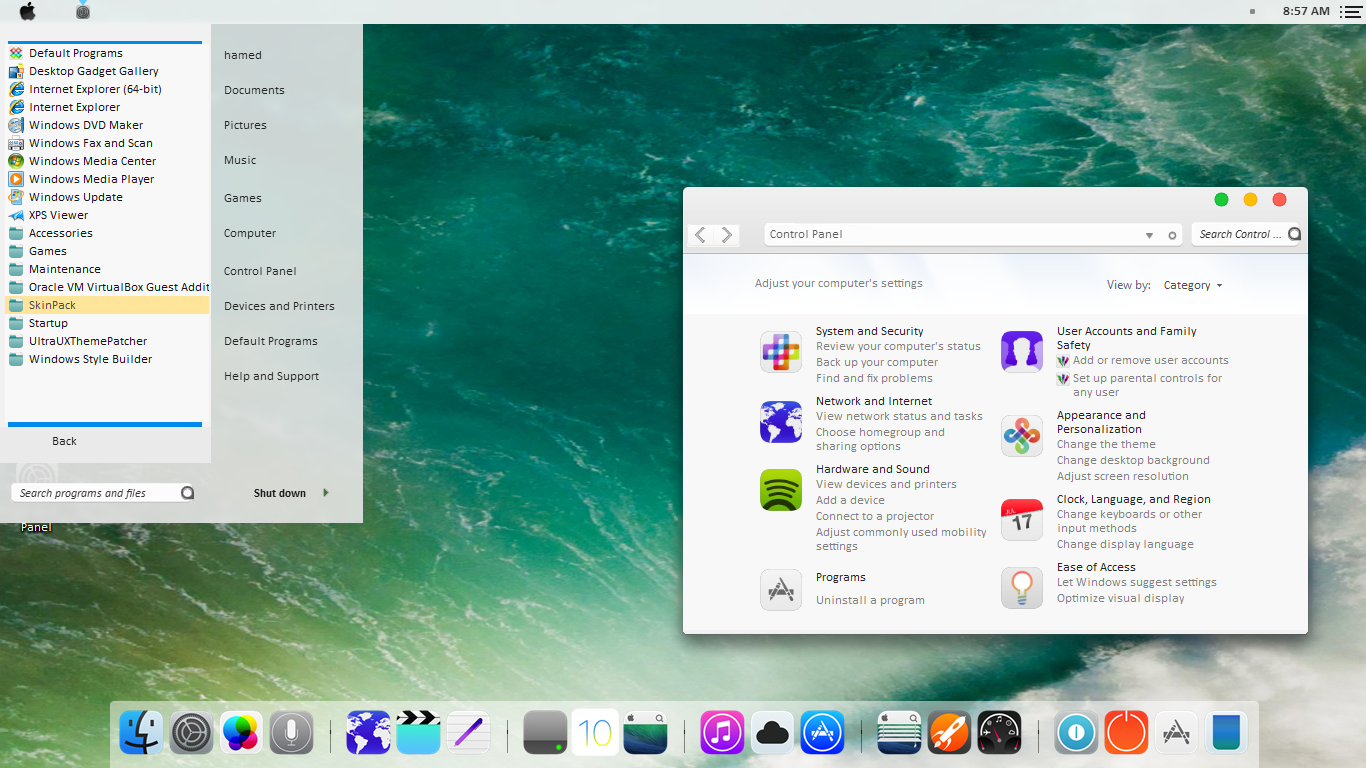Screen dimensions: 1366x768
Task: Open Finder from the dock
Action: click(141, 733)
